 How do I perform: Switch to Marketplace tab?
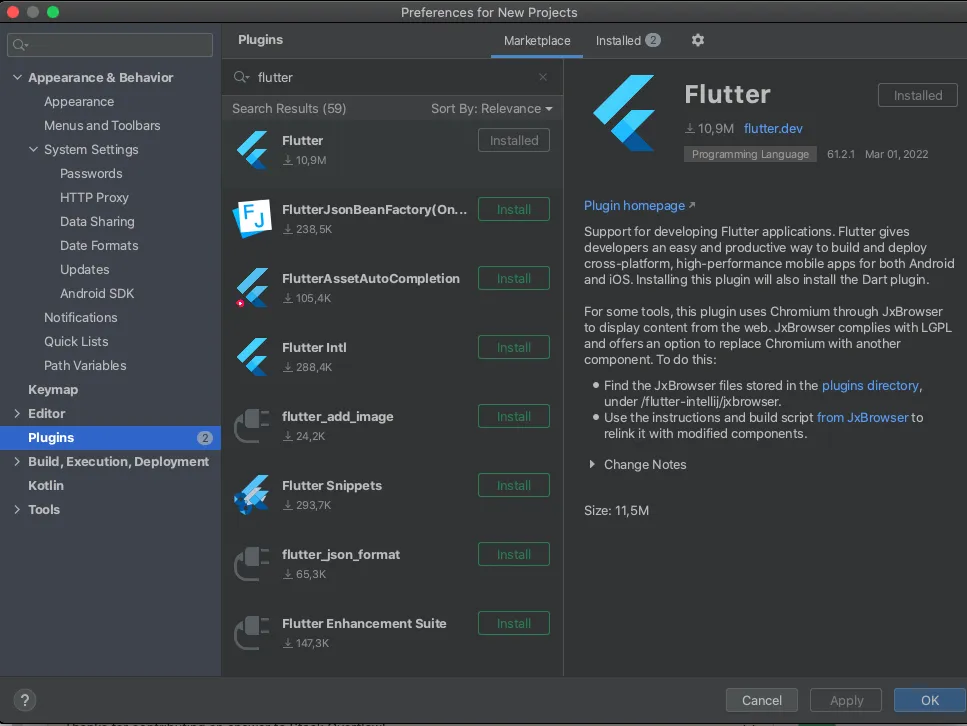[x=537, y=41]
